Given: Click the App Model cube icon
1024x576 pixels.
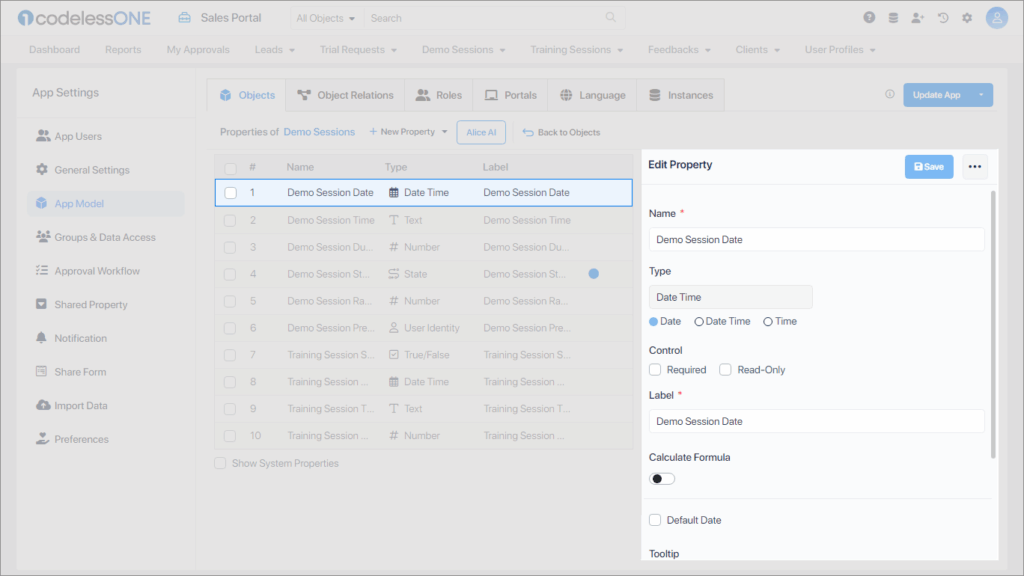Looking at the screenshot, I should (42, 203).
